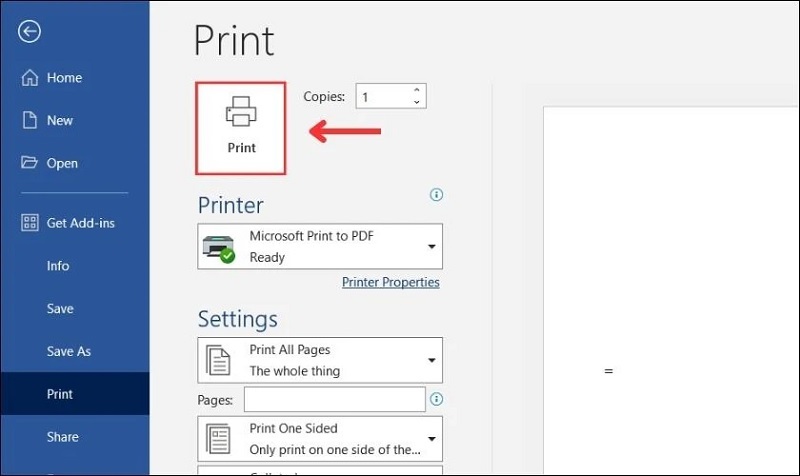The height and width of the screenshot is (476, 800).
Task: Select the Print sidebar menu item
Action: [74, 393]
